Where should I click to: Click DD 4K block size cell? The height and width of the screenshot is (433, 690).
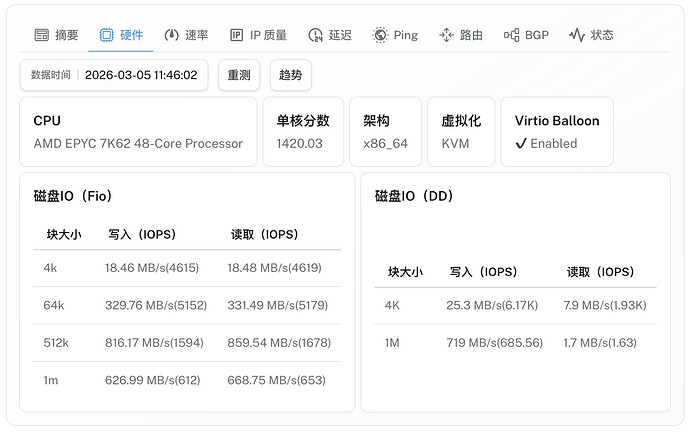click(392, 305)
